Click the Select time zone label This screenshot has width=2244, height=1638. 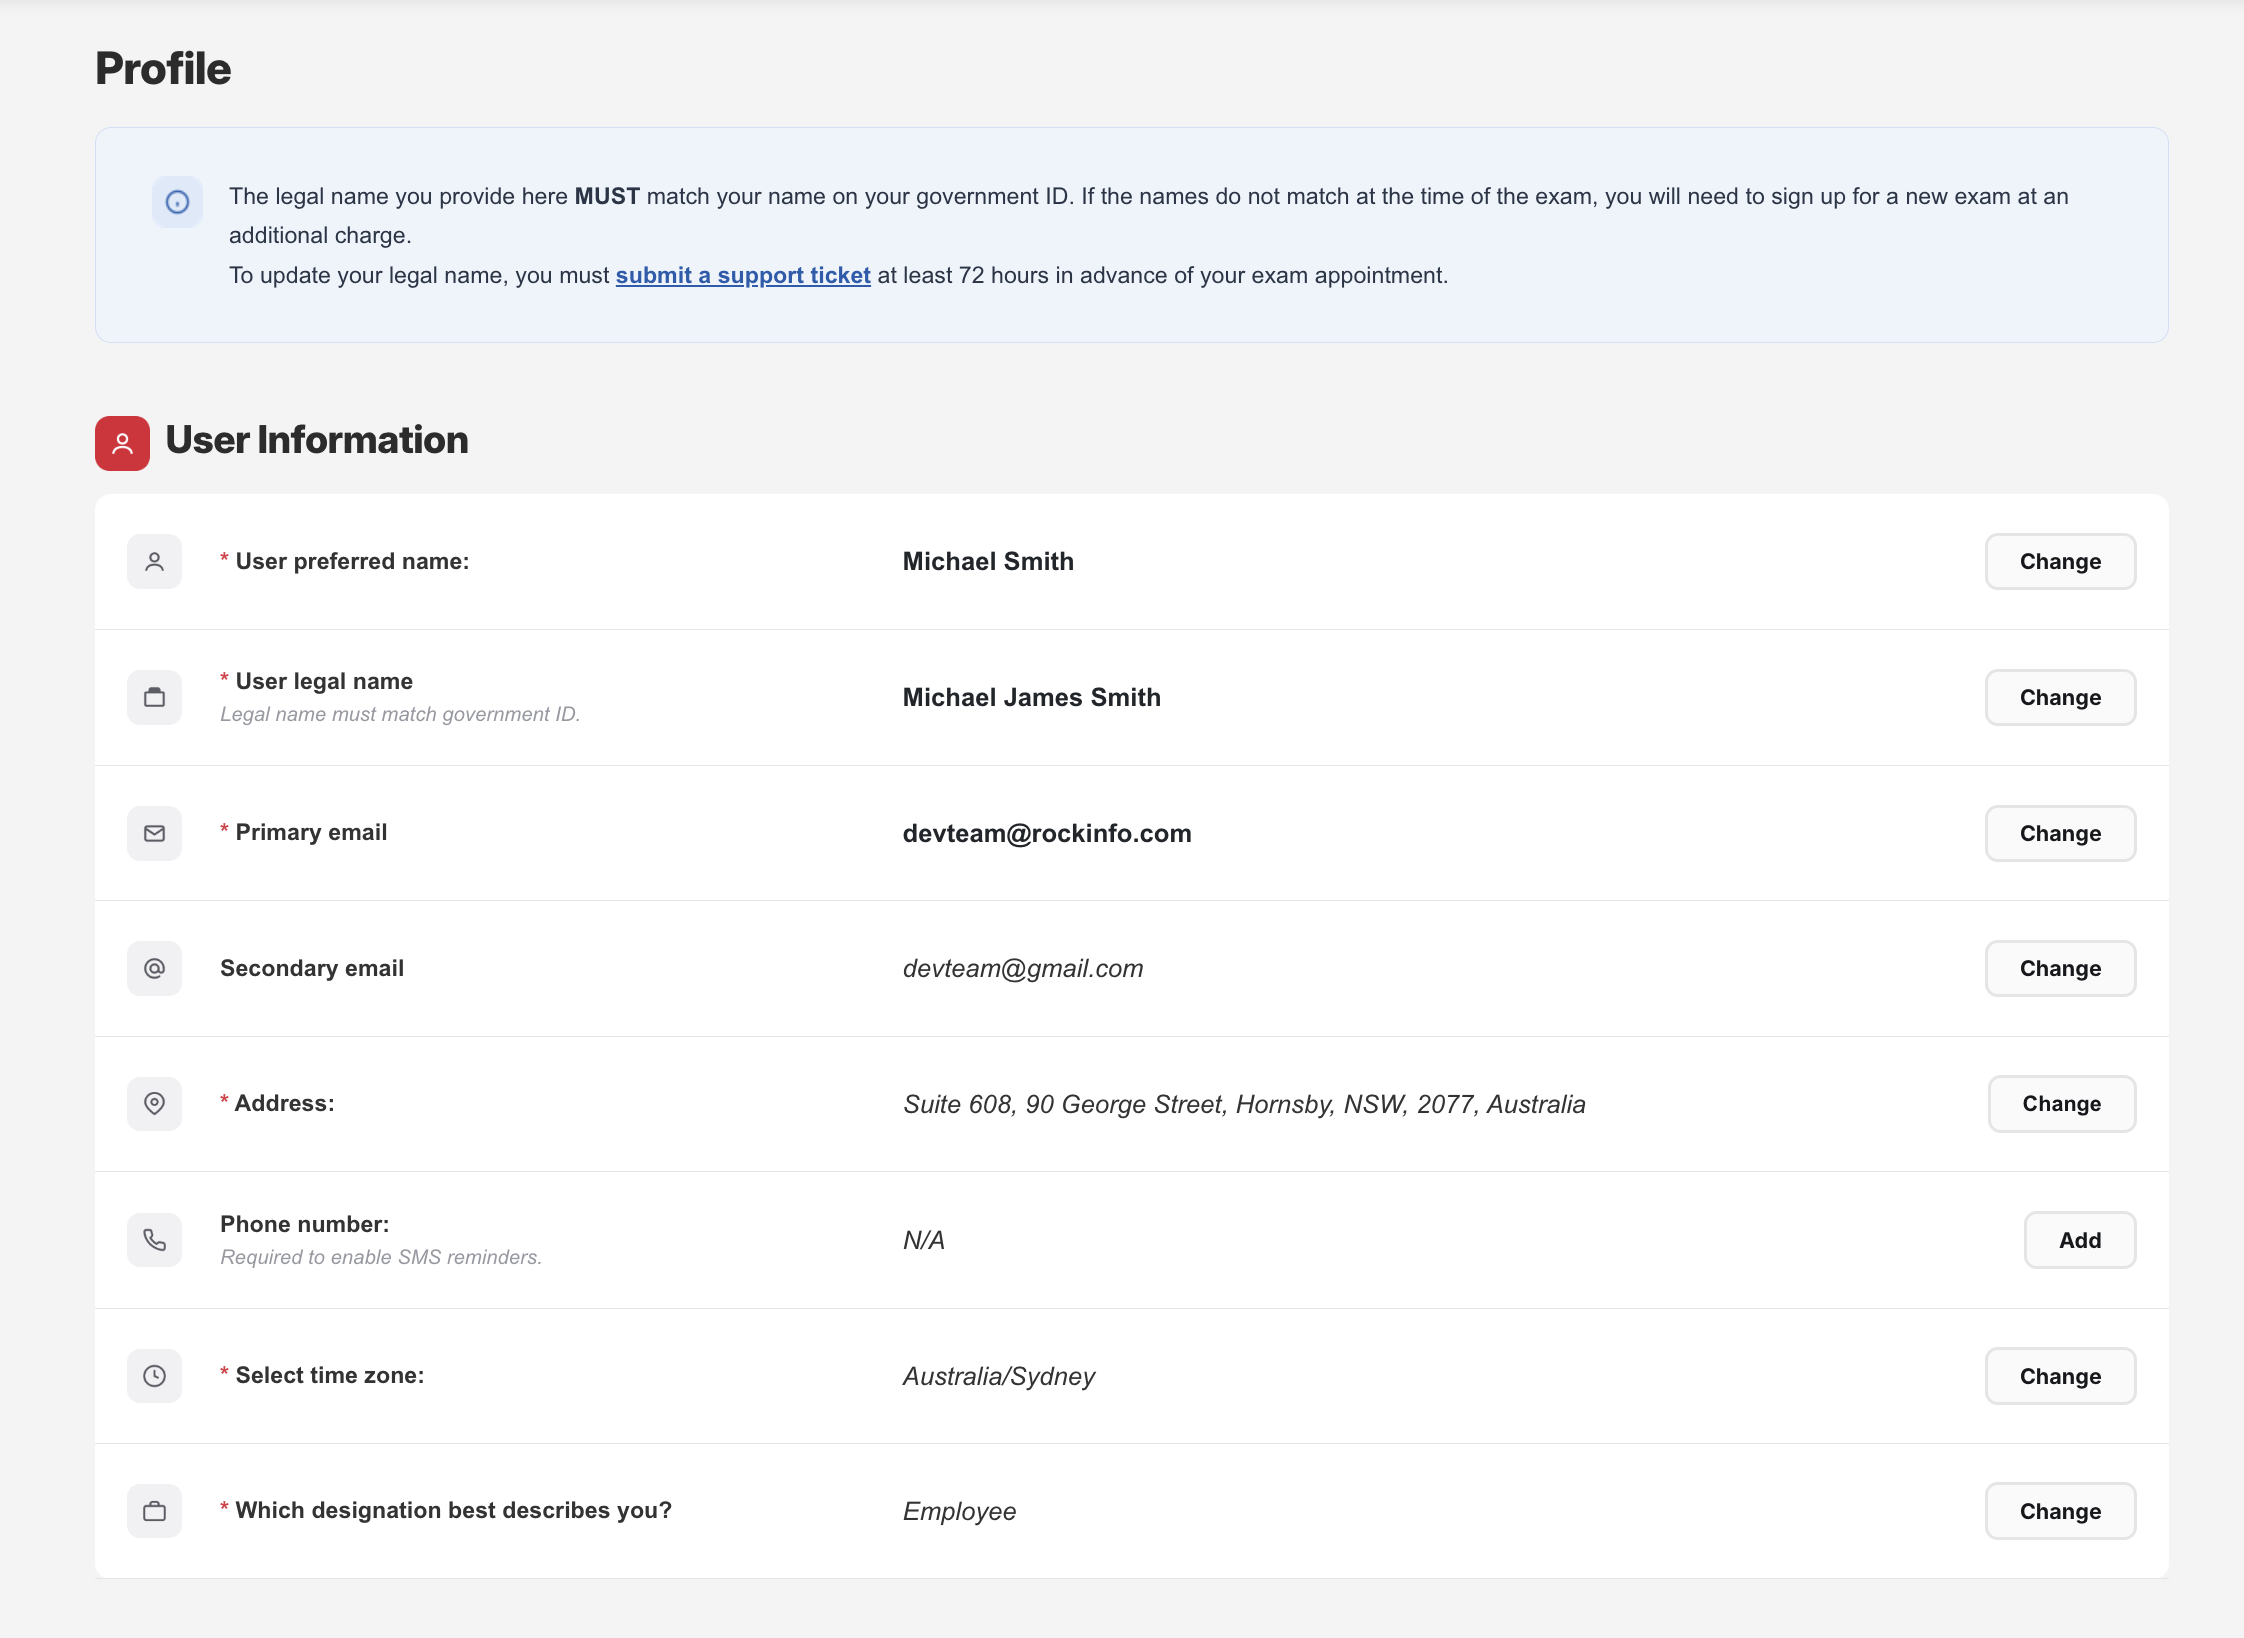[322, 1375]
